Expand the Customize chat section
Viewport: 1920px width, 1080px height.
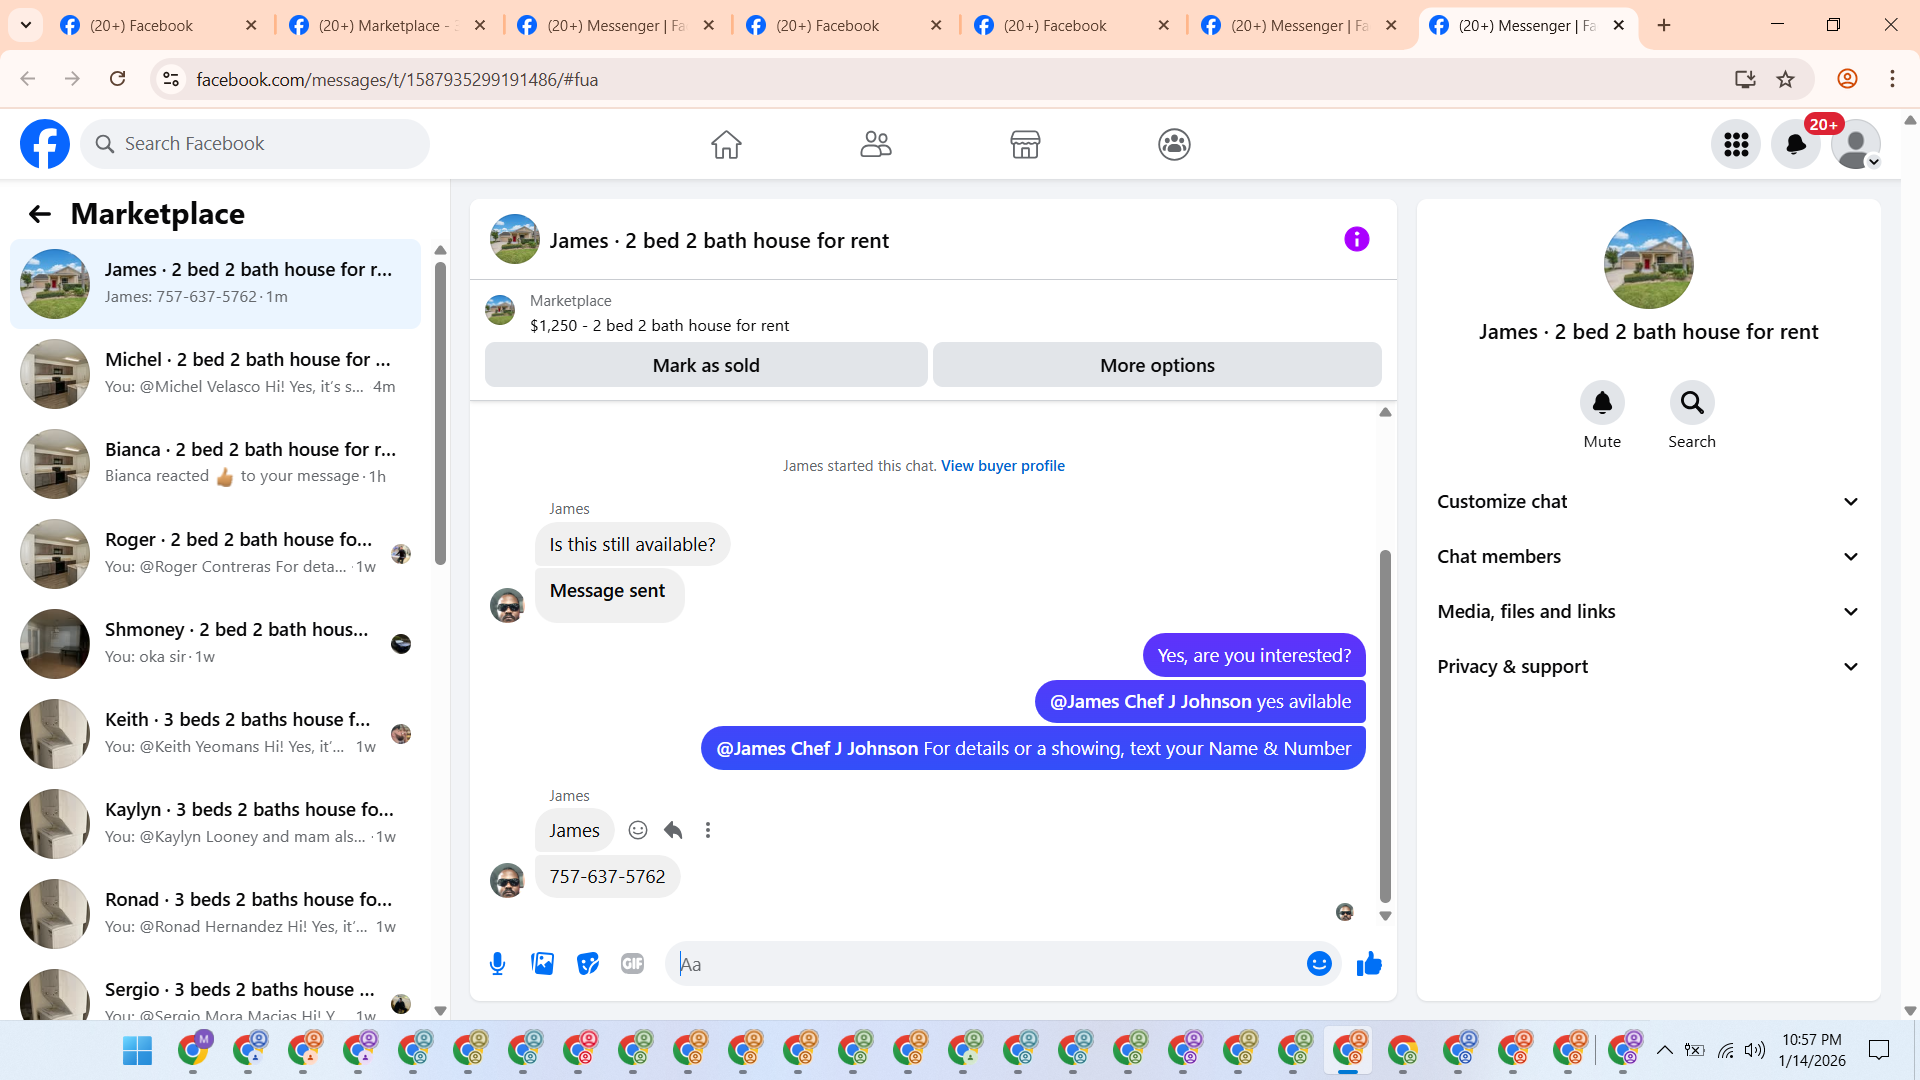coord(1648,502)
